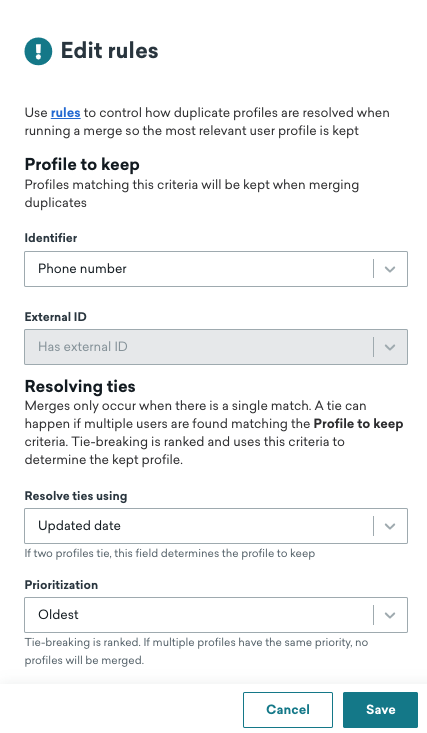
Task: Click bold Profile to keep text in the Resolving ties paragraph
Action: [x=358, y=424]
